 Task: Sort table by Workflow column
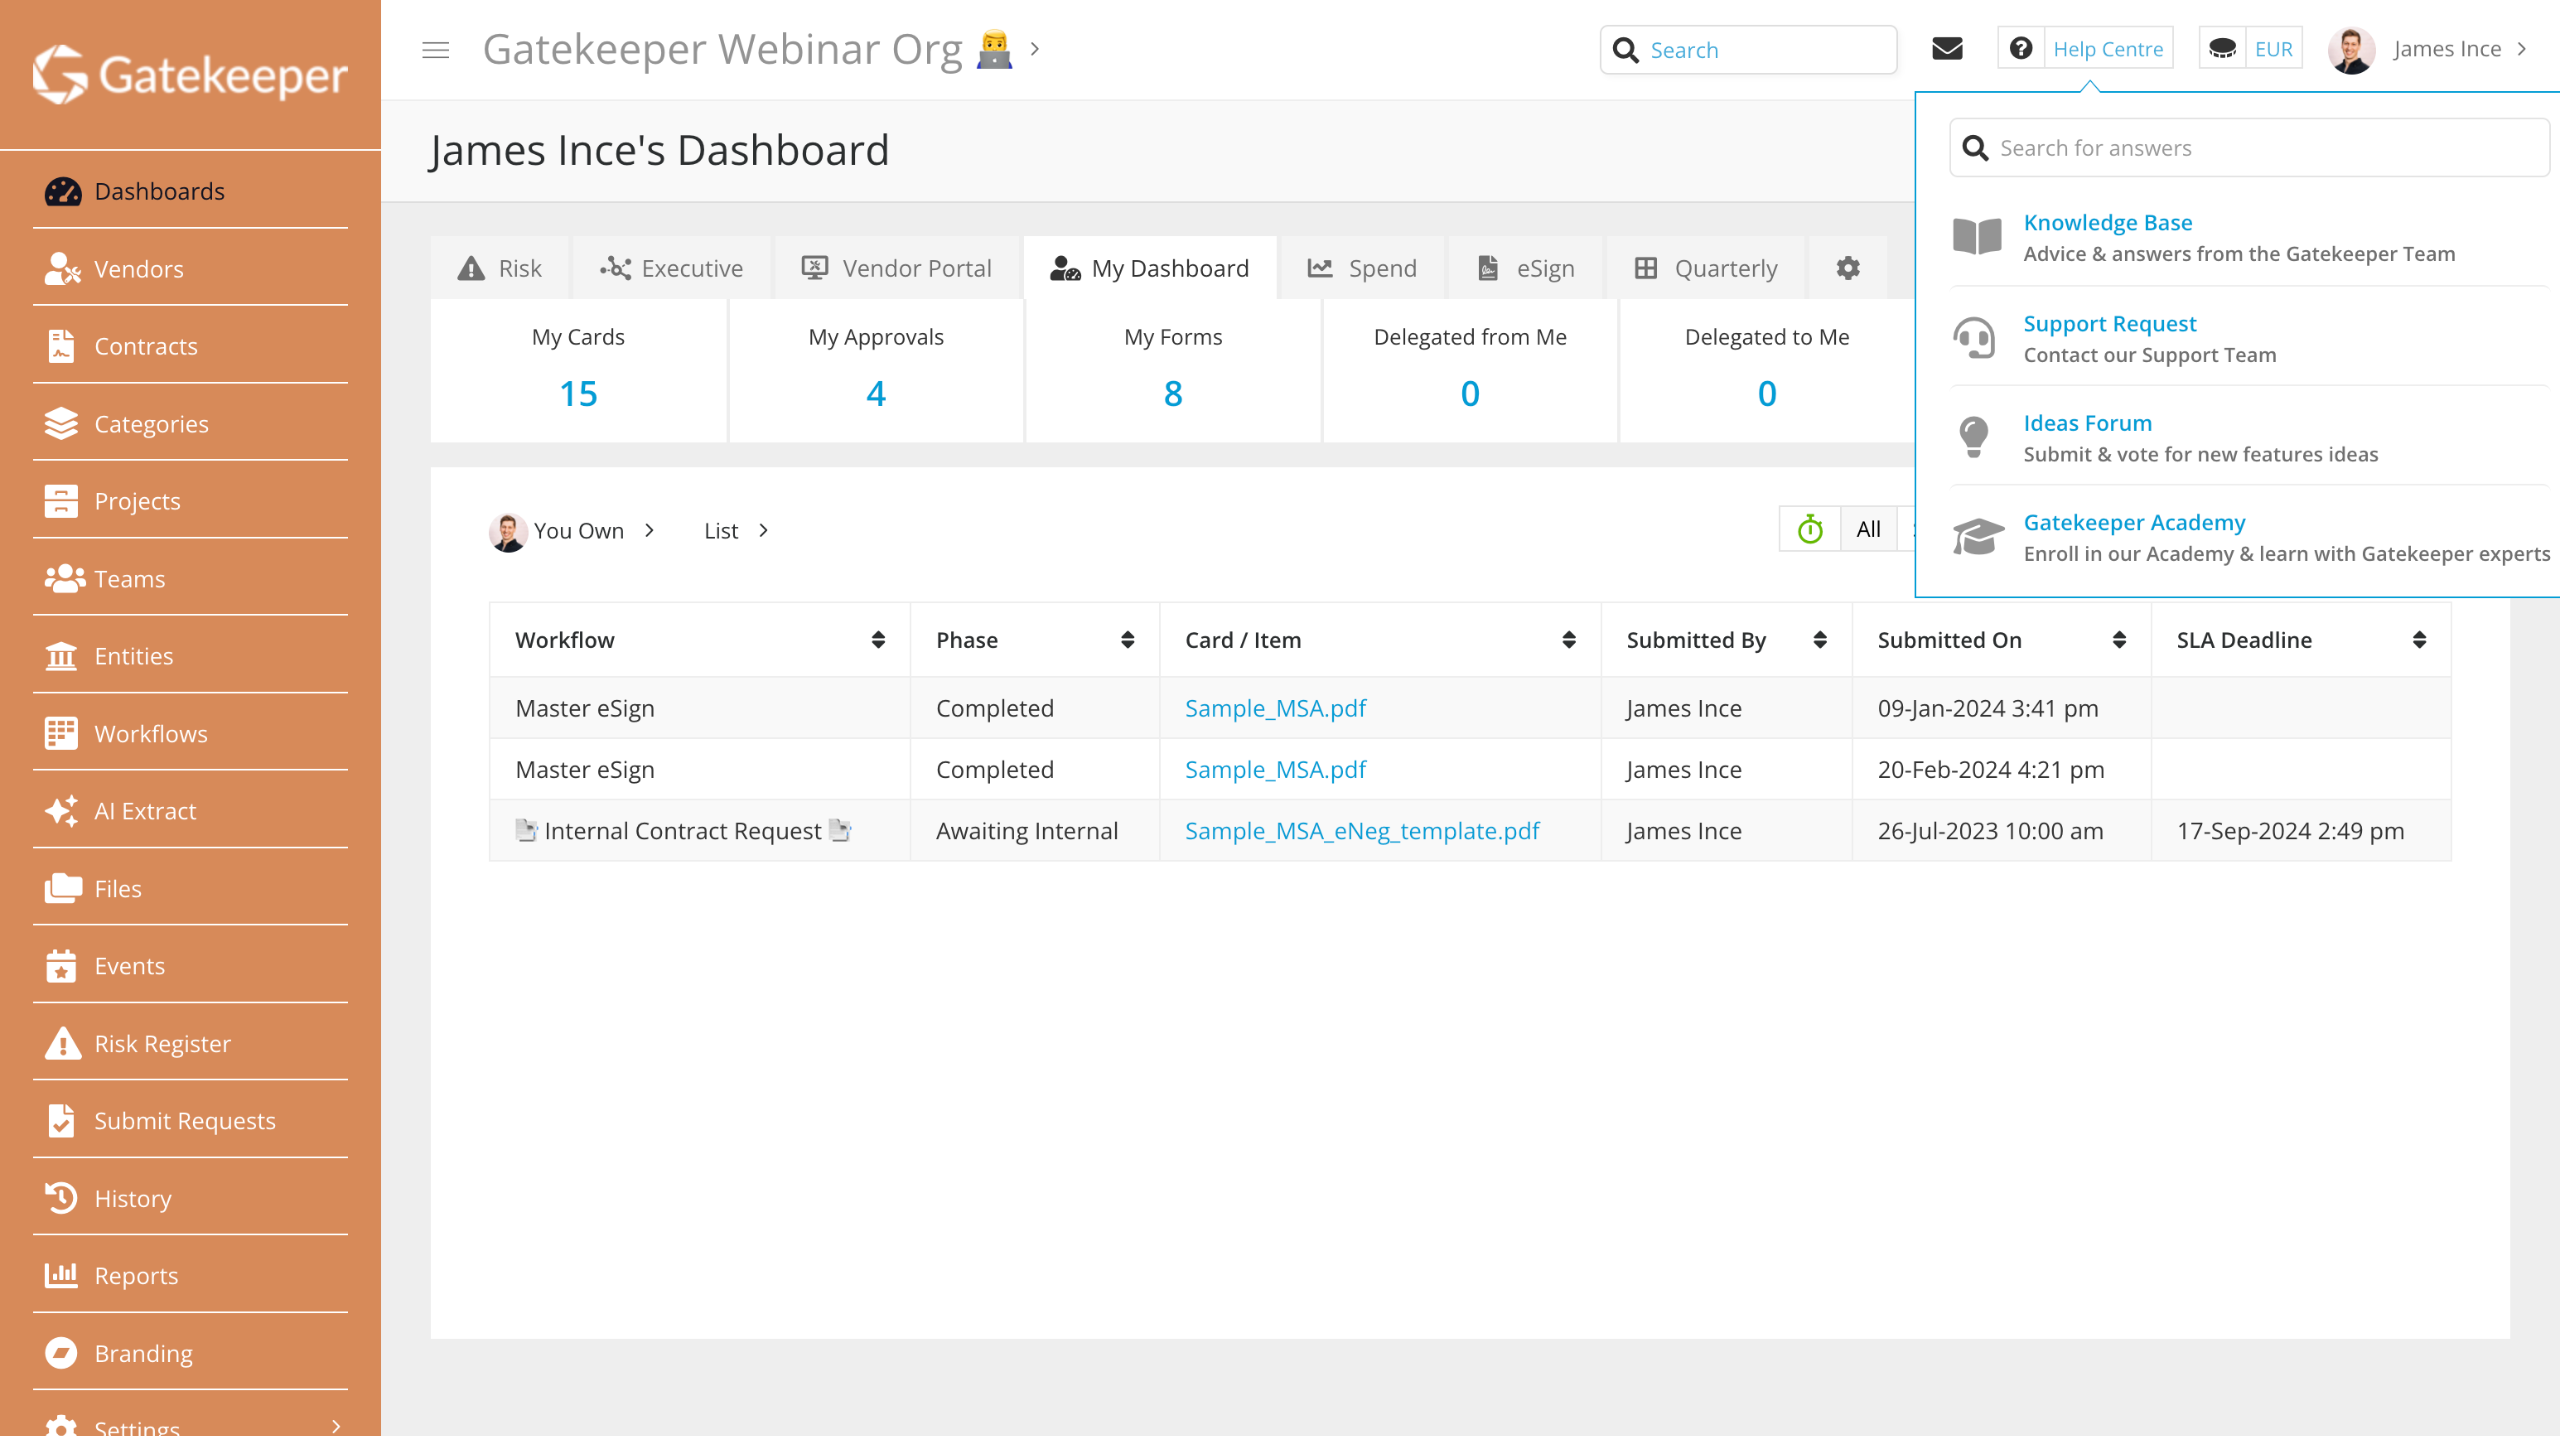[877, 640]
